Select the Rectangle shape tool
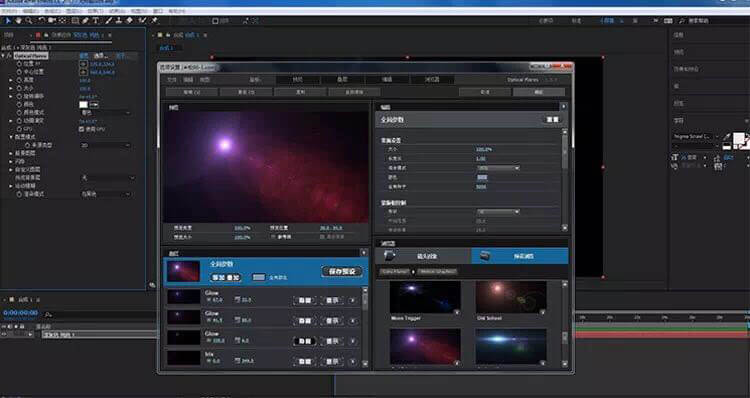Screen dimensions: 750x398 [75, 21]
